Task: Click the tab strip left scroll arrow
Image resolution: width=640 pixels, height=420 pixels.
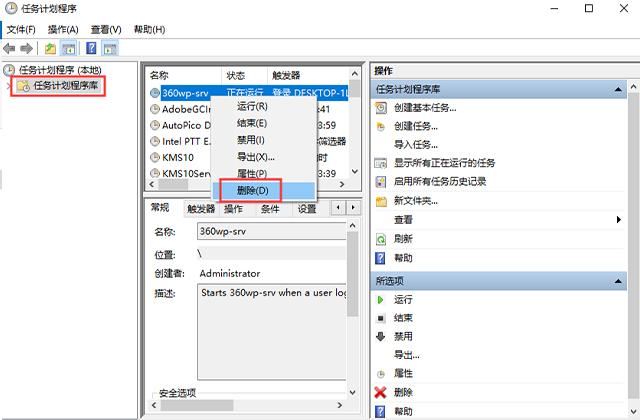Action: (338, 208)
